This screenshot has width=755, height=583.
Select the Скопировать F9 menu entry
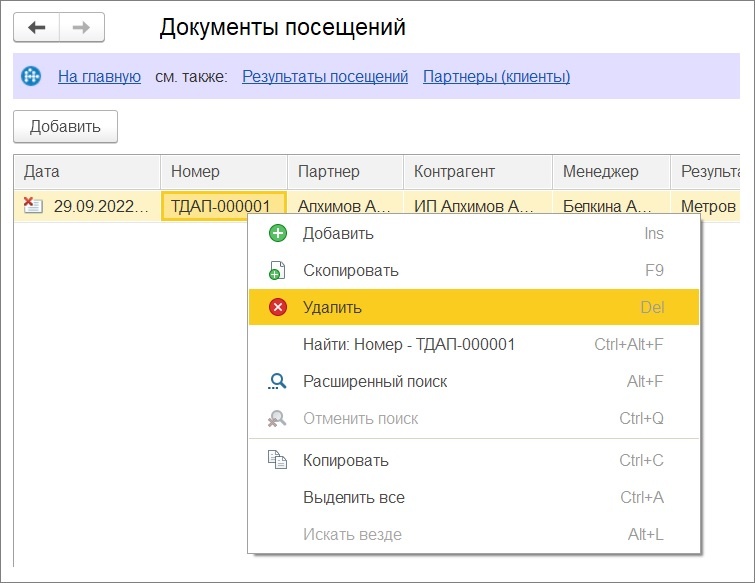pos(474,271)
